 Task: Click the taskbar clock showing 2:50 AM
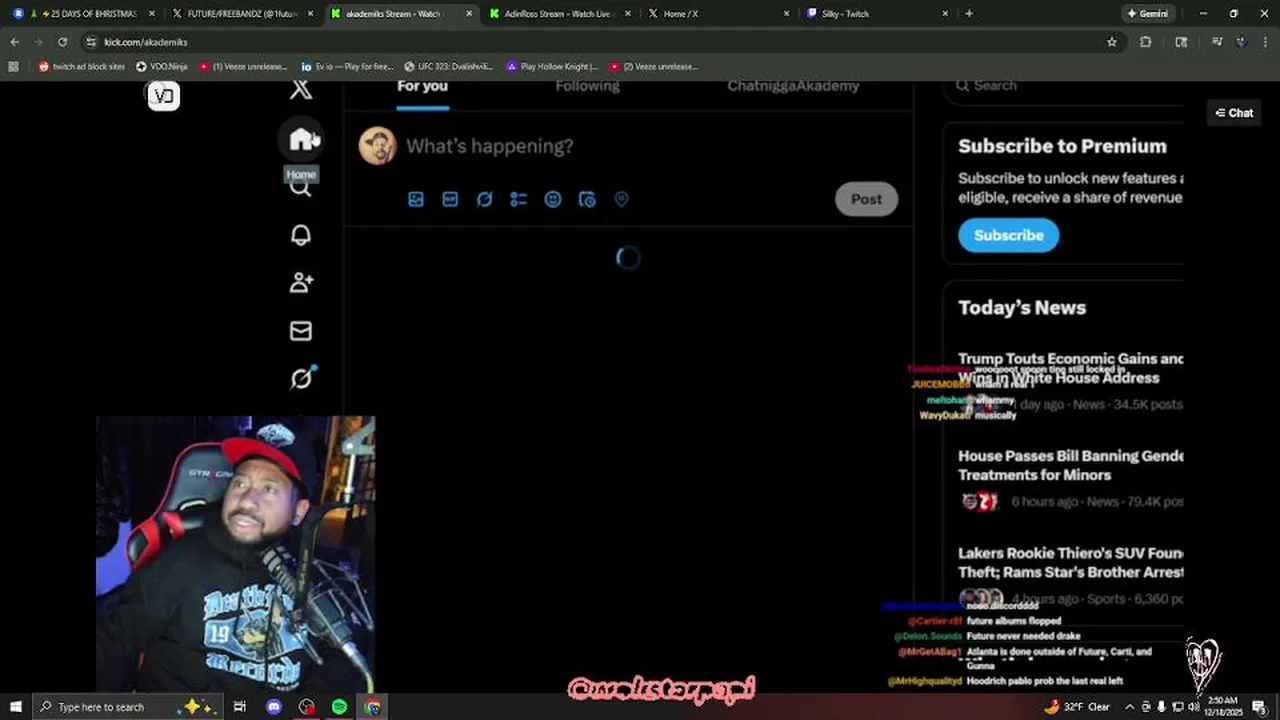click(x=1225, y=707)
